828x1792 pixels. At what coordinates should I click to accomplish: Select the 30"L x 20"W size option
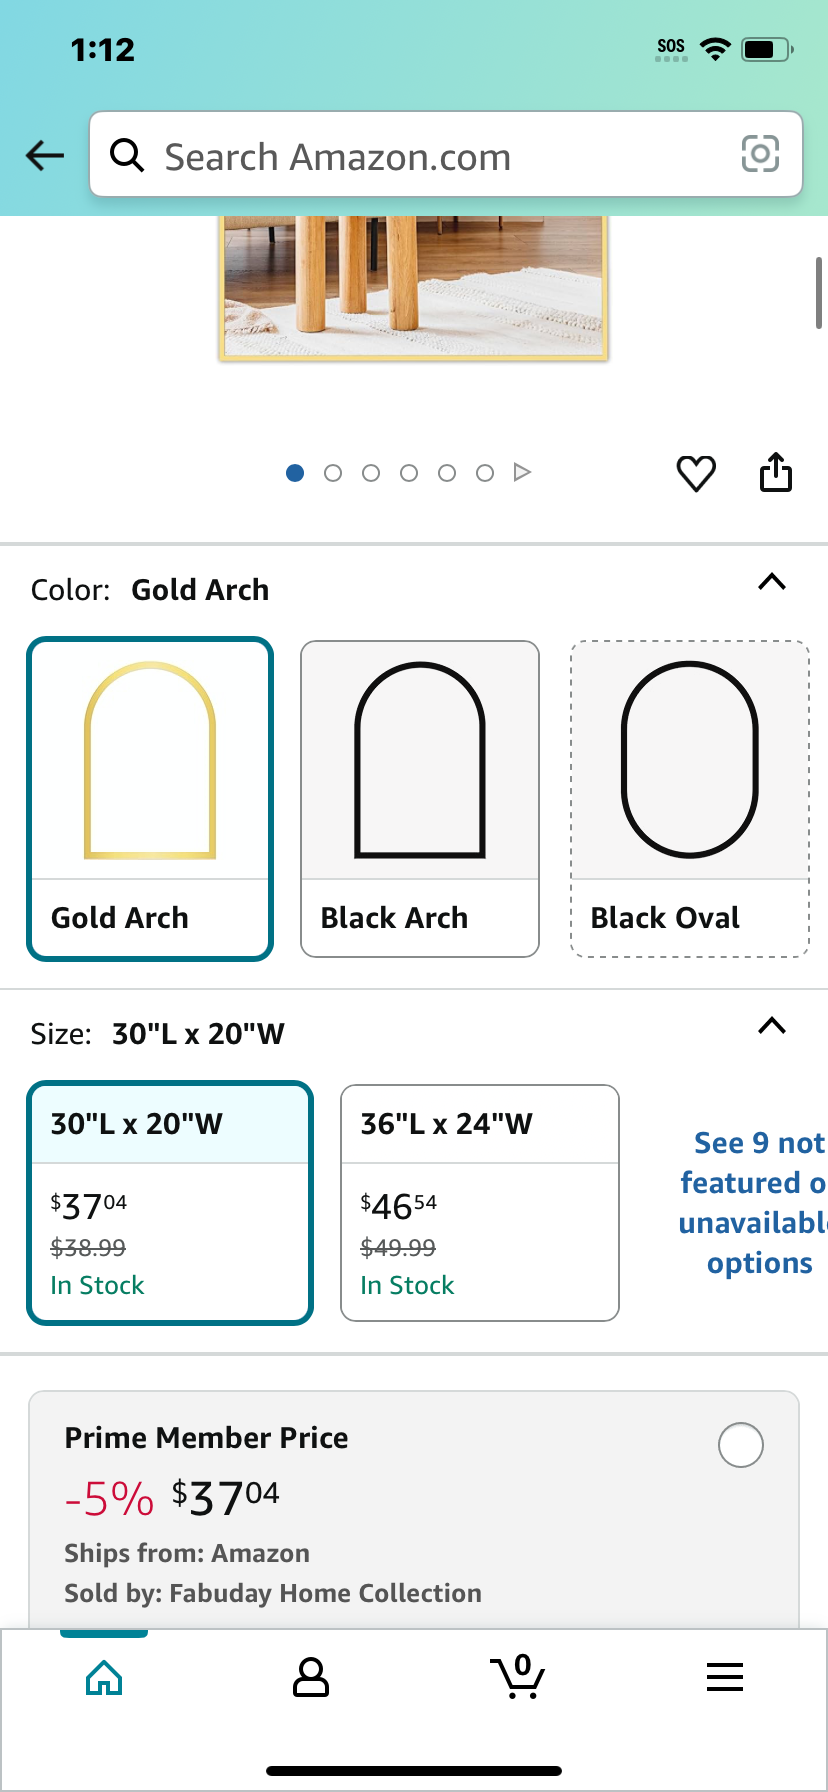[170, 1203]
